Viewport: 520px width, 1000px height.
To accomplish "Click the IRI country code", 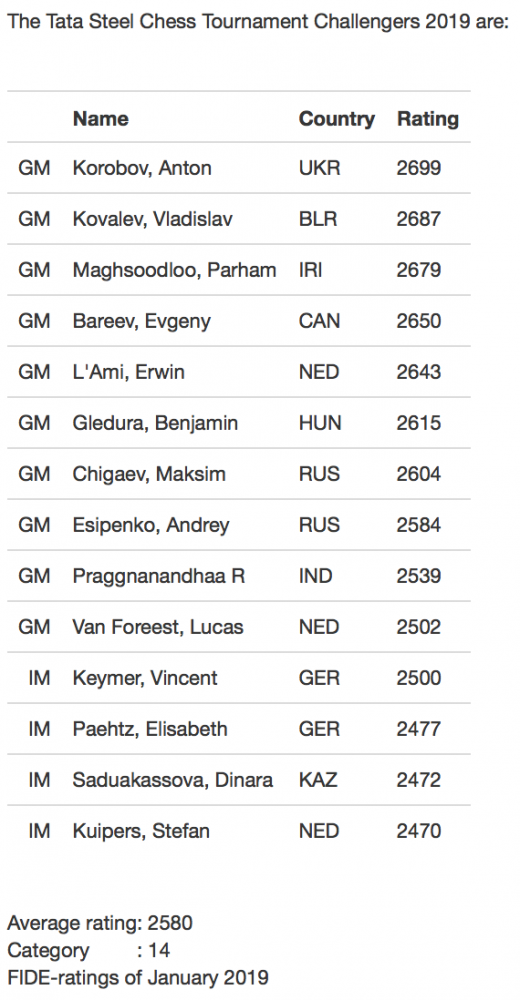I will pos(310,270).
